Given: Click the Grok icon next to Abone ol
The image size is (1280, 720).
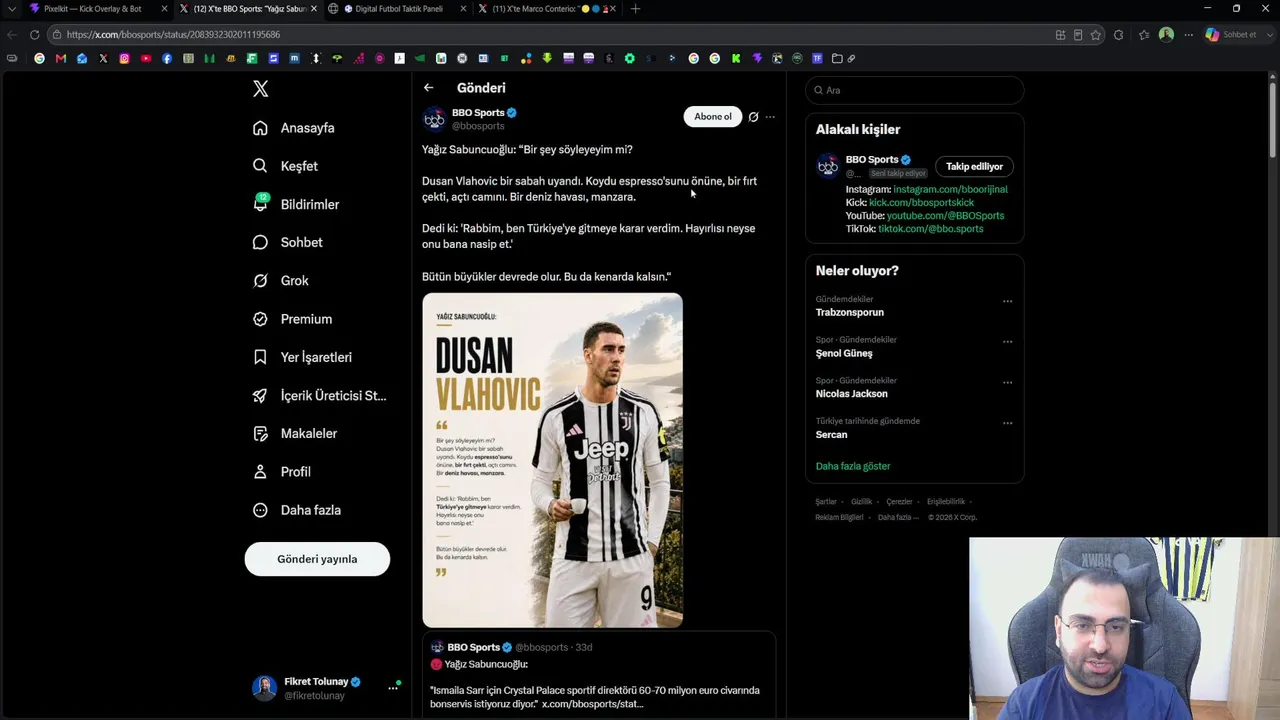Looking at the screenshot, I should point(753,117).
